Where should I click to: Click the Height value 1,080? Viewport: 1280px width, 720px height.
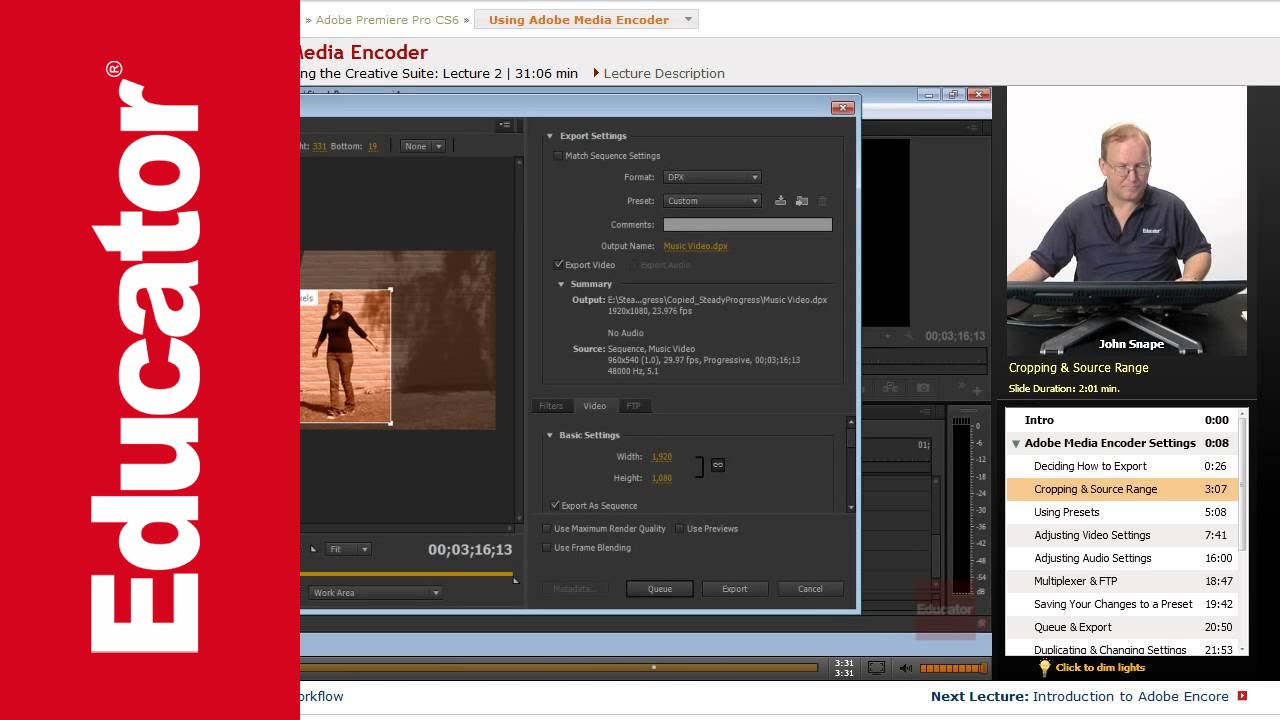662,478
